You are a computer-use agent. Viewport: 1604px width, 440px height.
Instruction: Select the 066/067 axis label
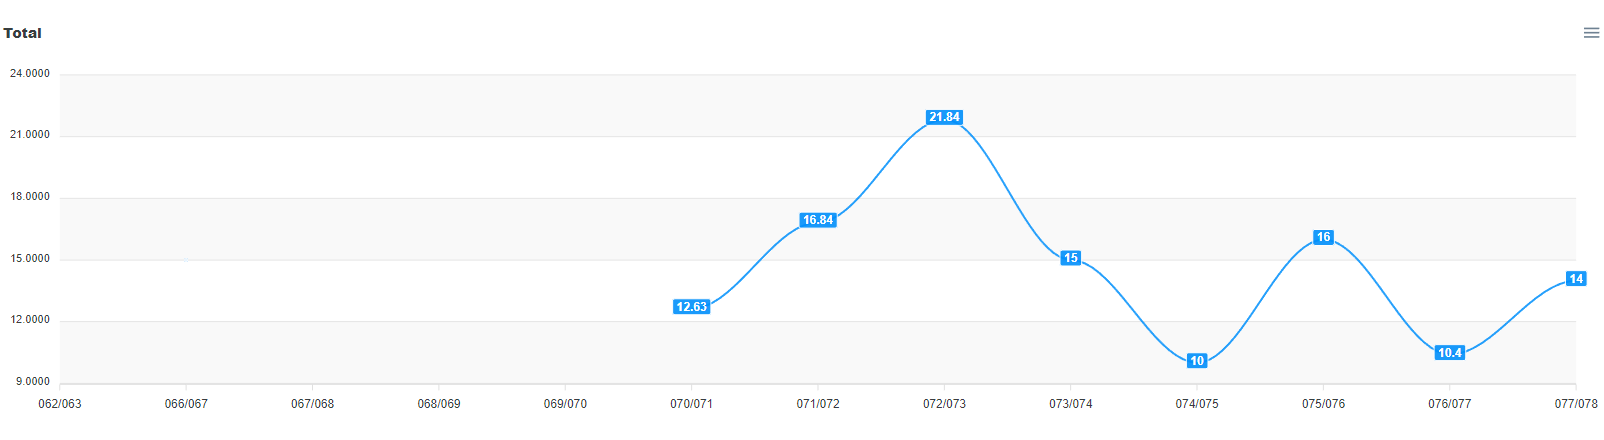coord(186,404)
